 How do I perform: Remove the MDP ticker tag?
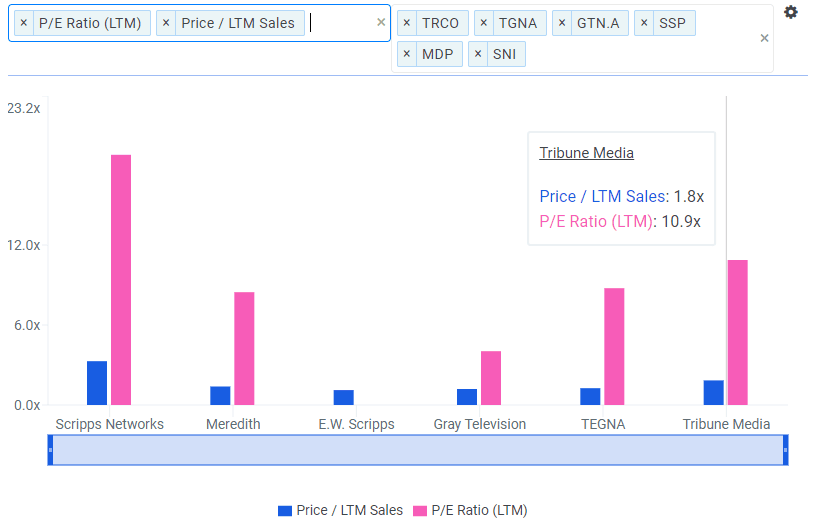point(407,54)
